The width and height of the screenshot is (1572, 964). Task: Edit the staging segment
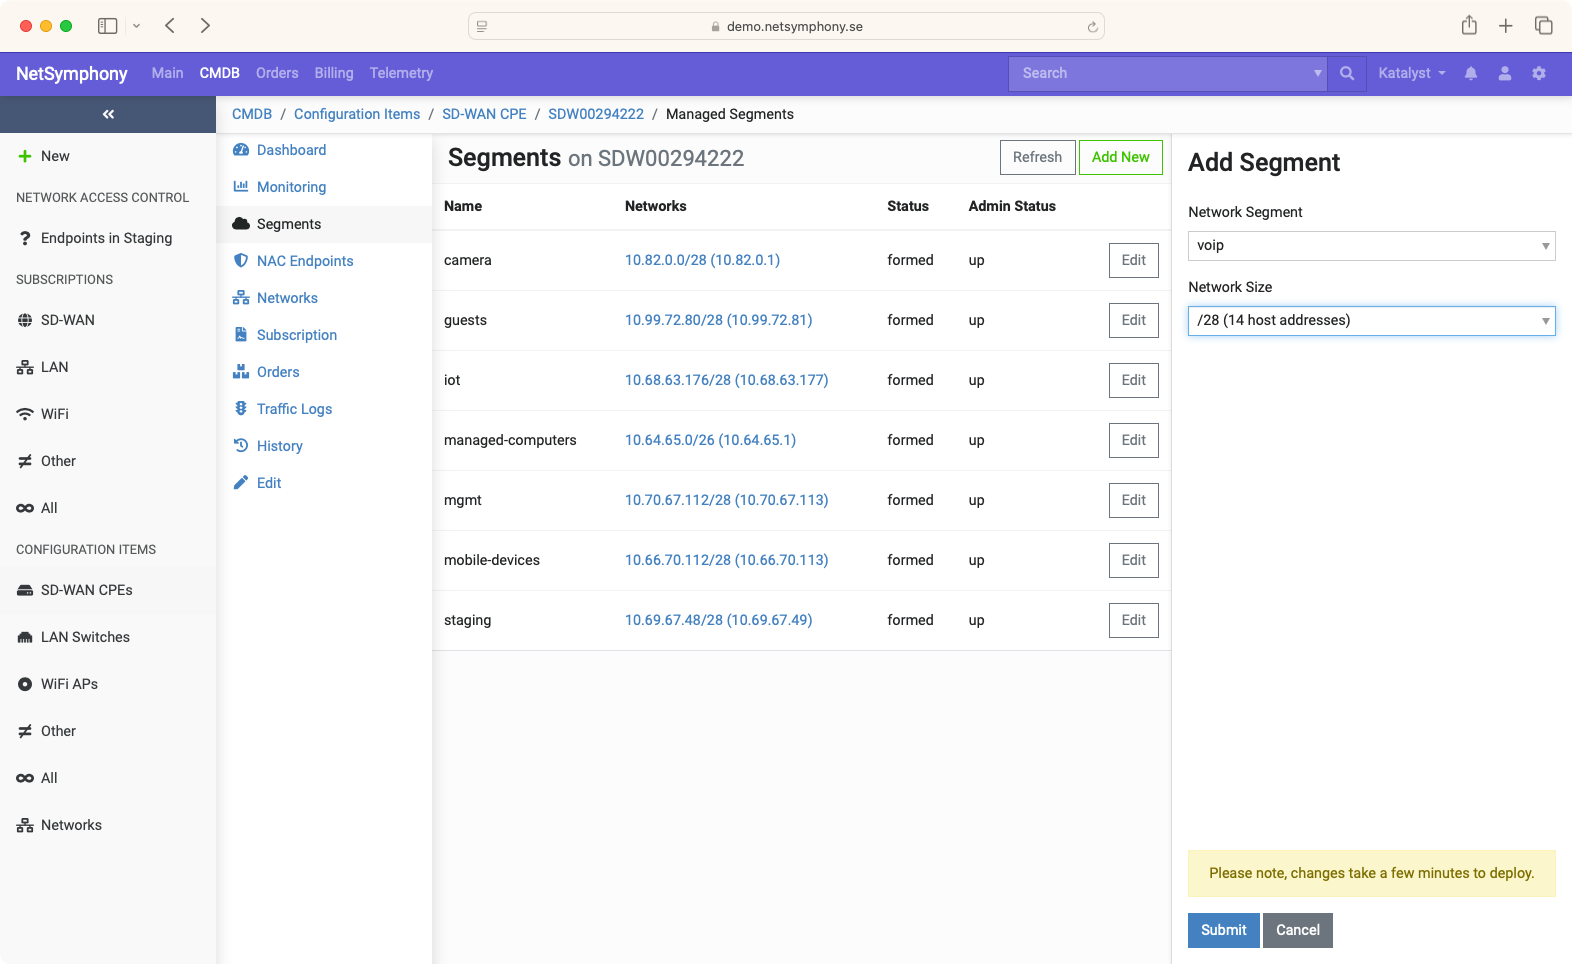pyautogui.click(x=1133, y=620)
